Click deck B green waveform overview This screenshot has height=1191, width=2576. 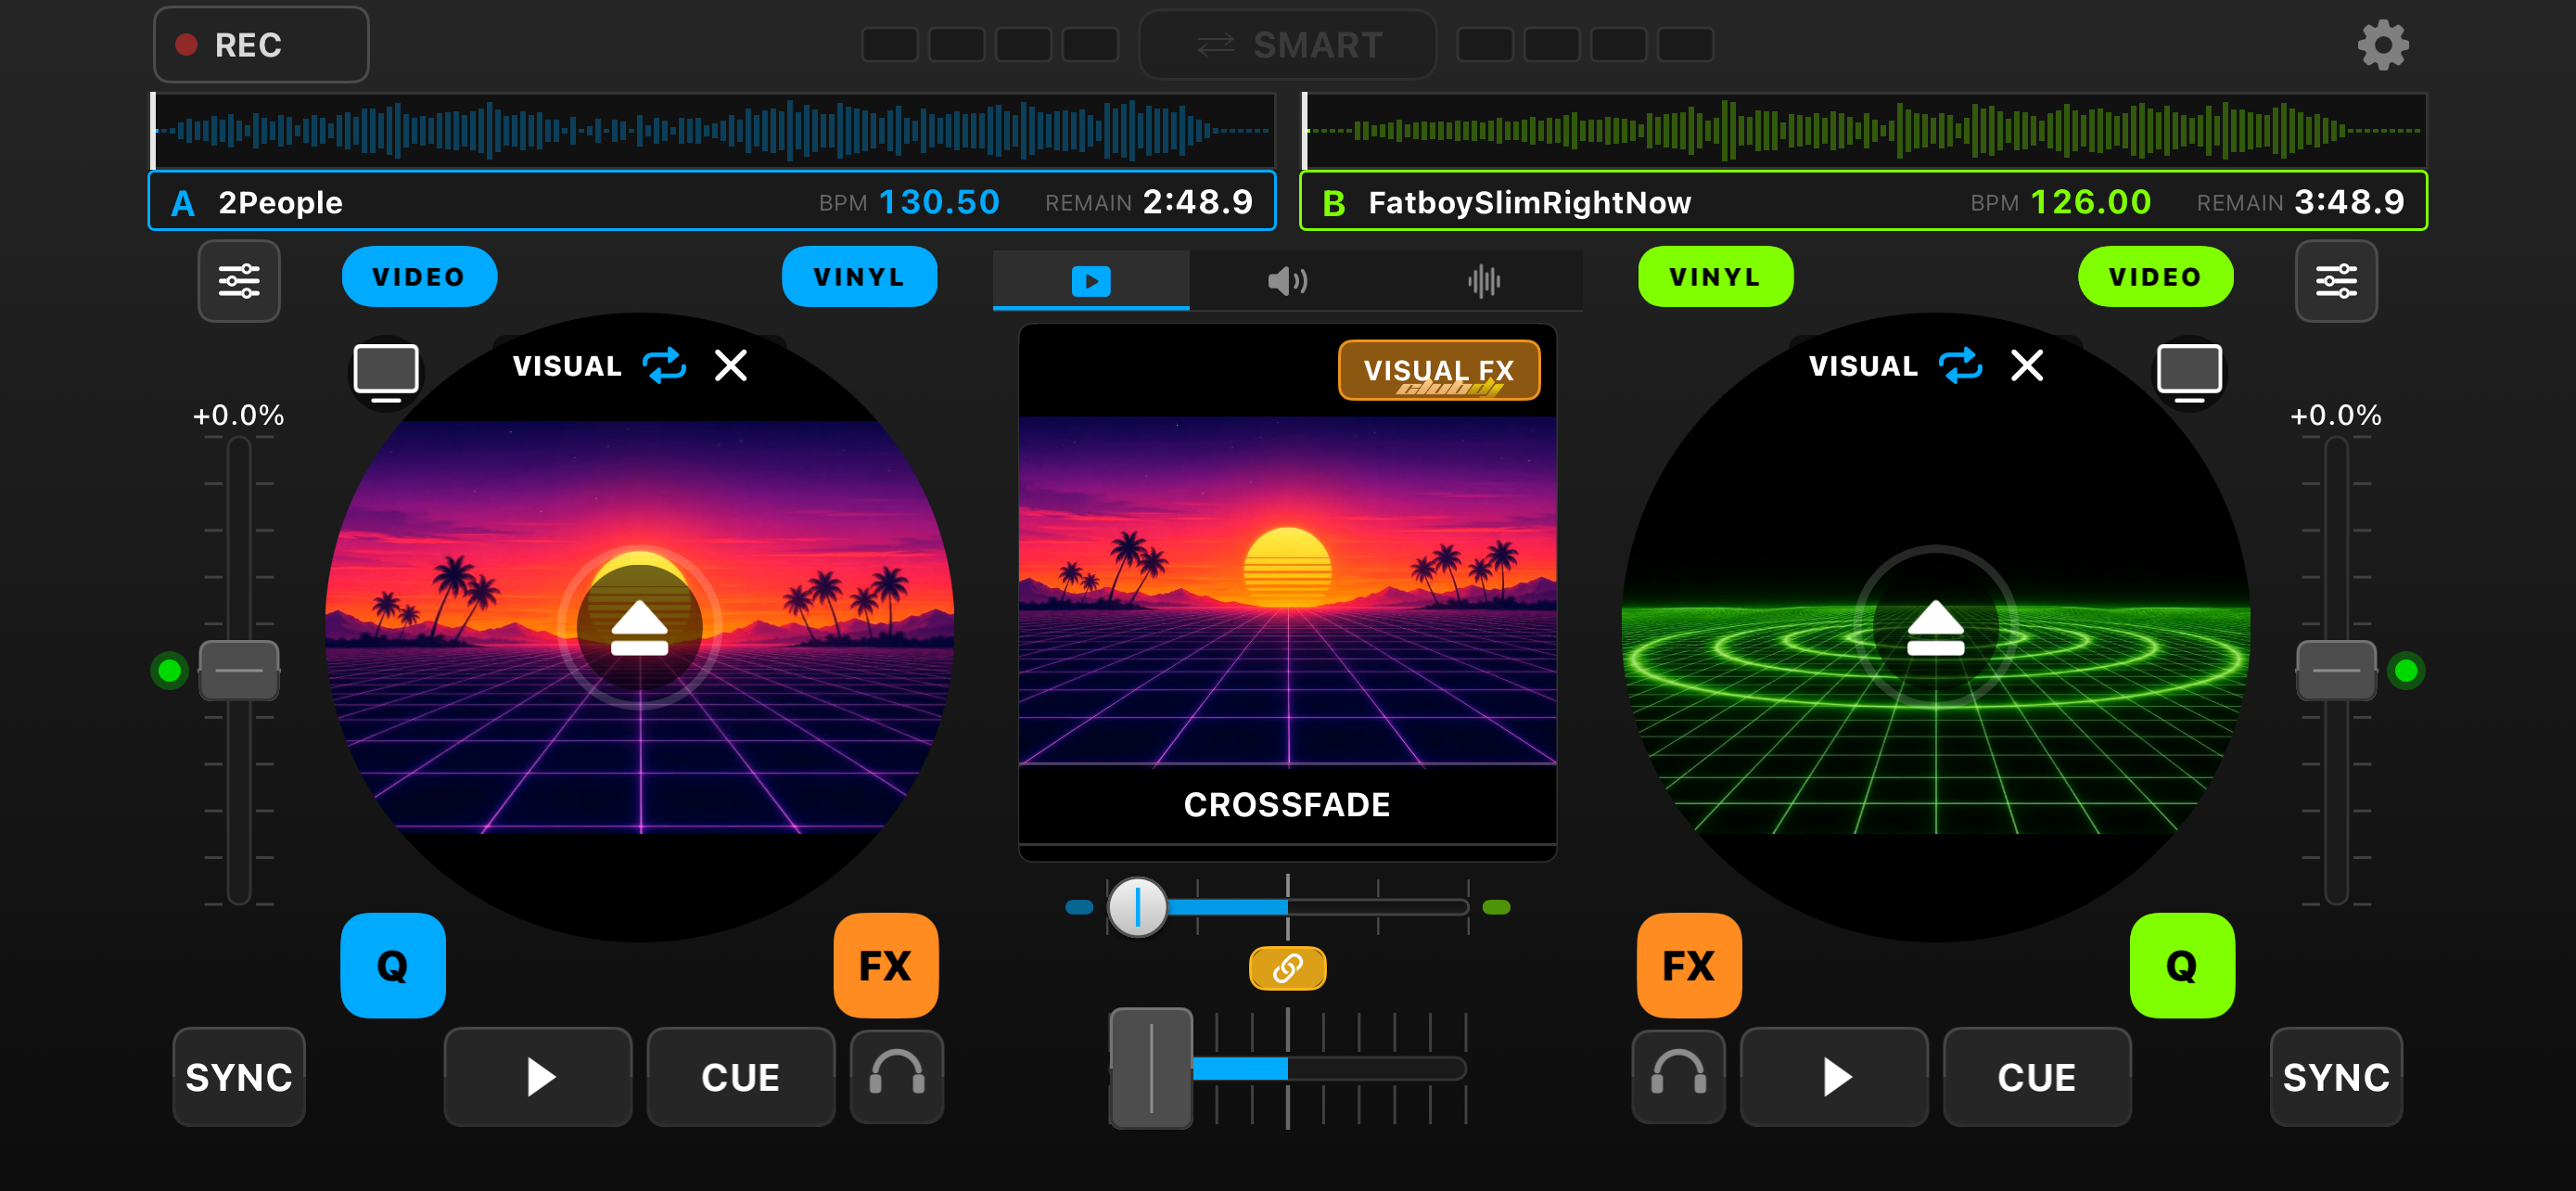[x=1864, y=130]
